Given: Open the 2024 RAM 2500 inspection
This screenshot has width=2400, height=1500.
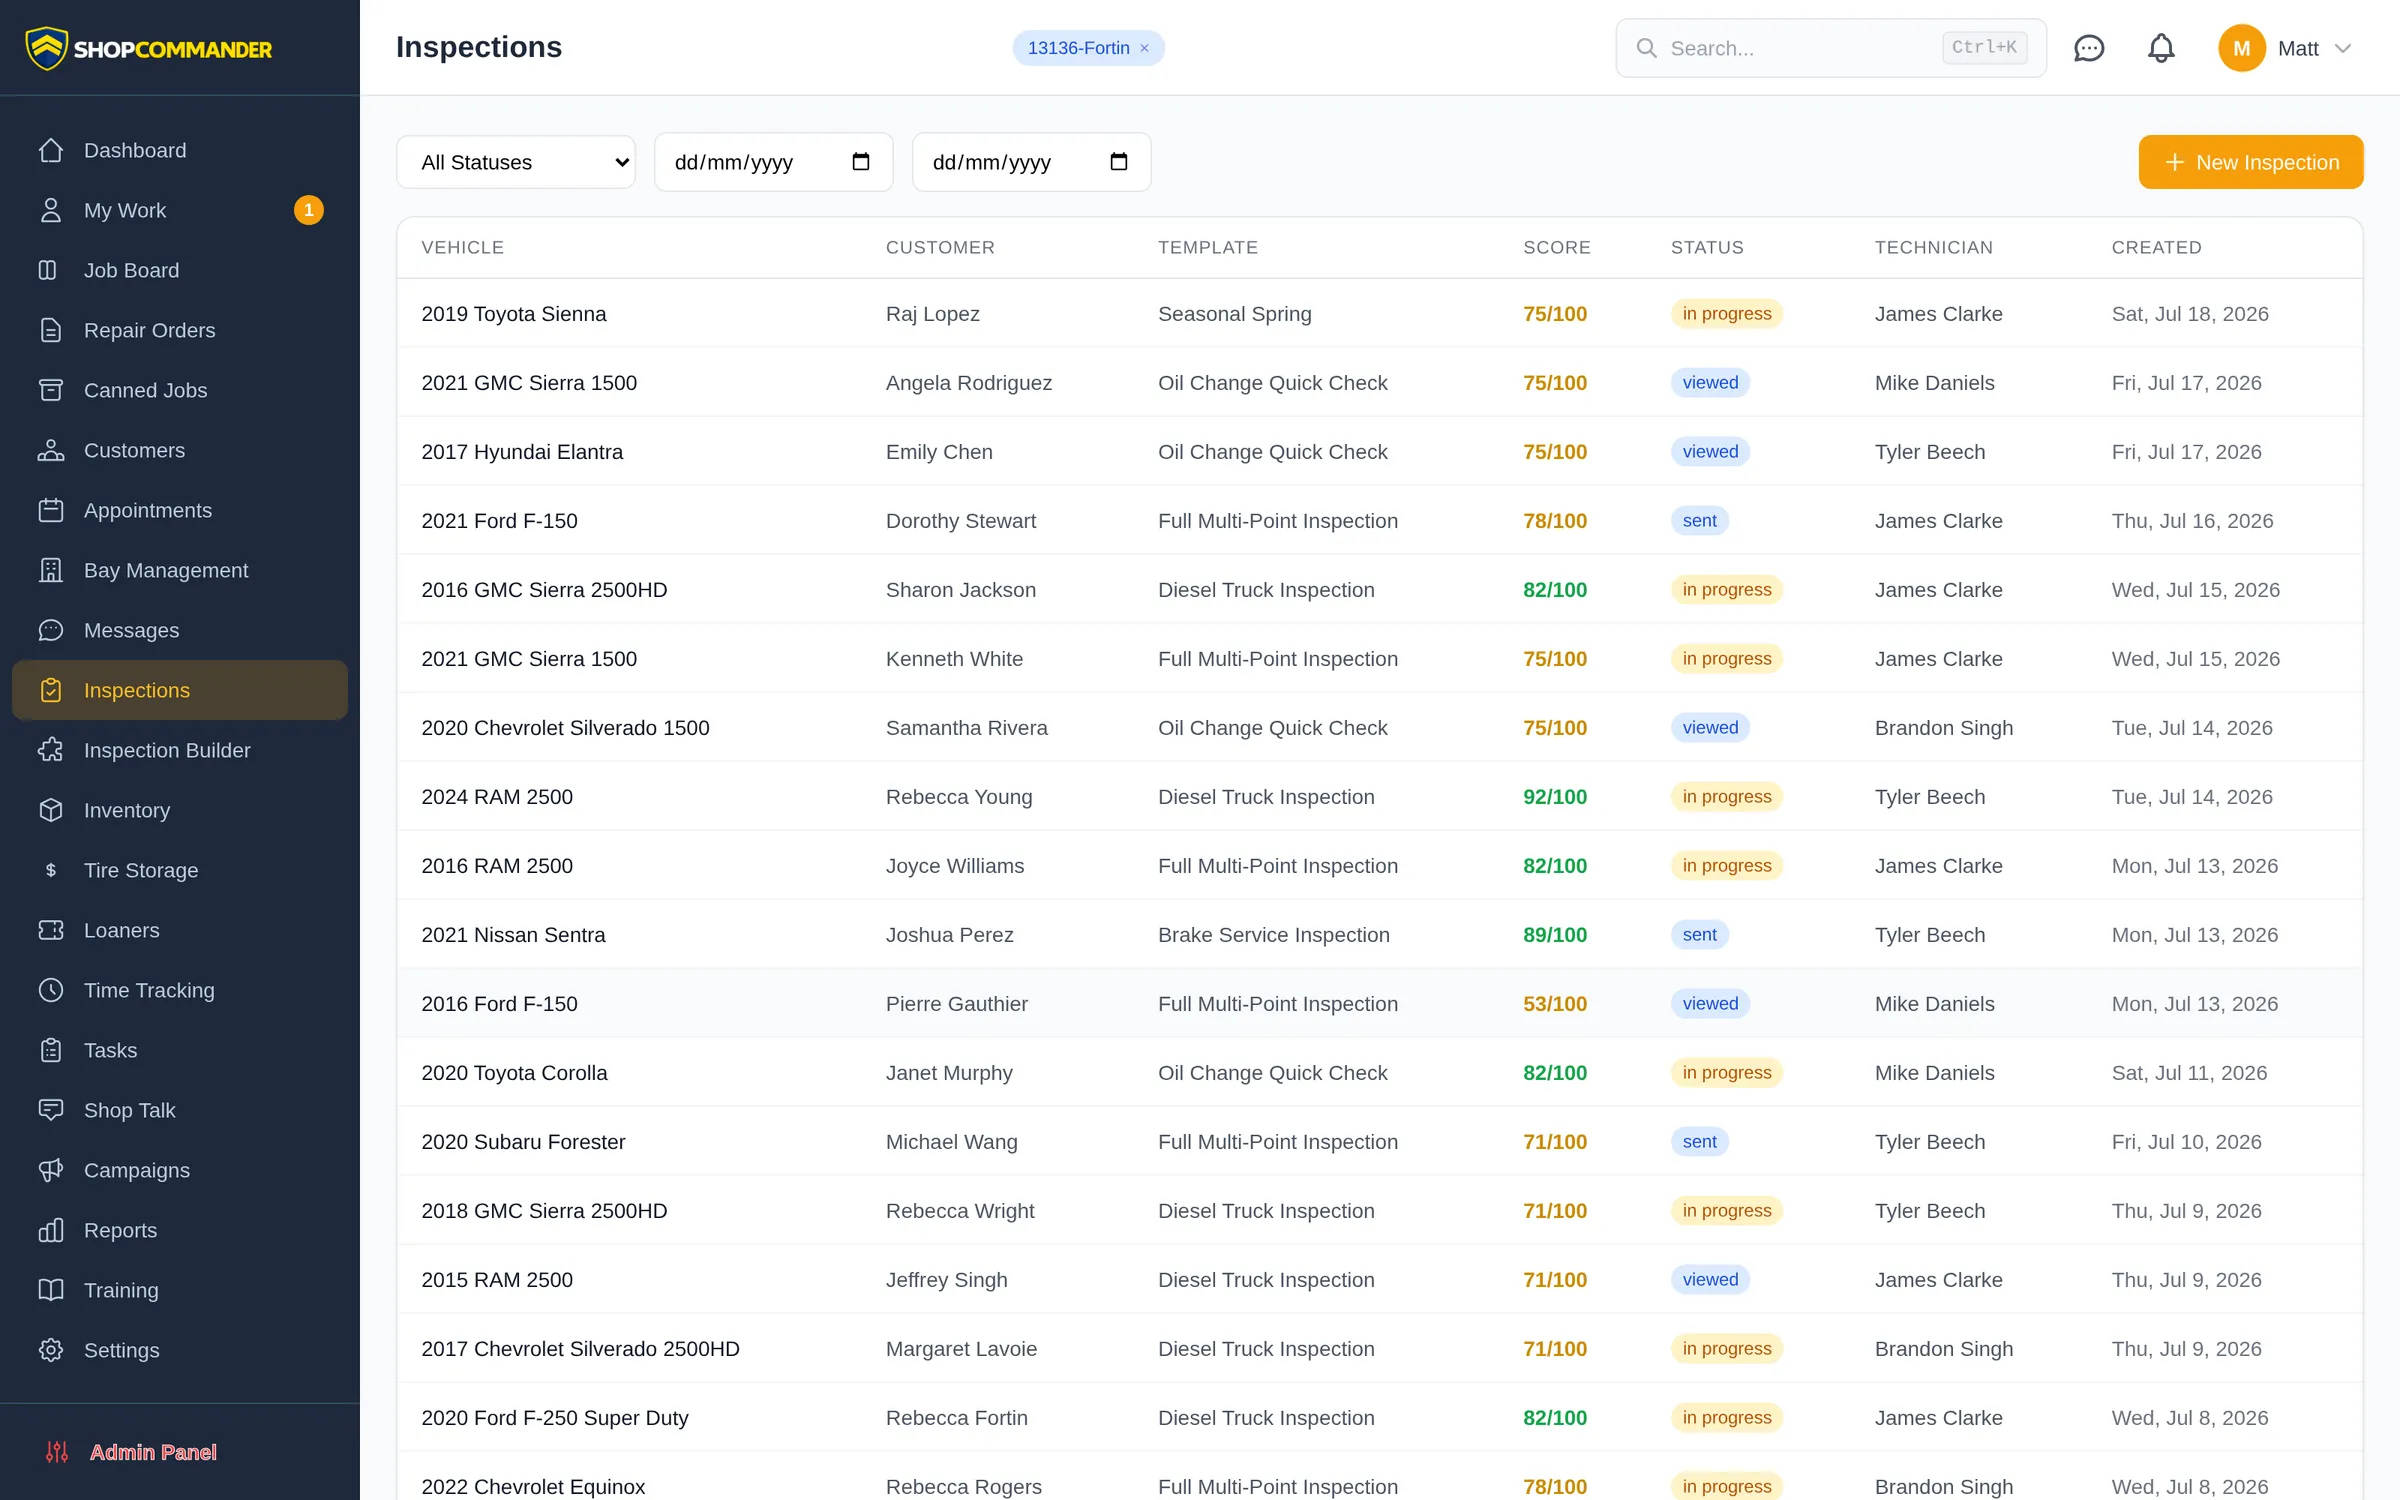Looking at the screenshot, I should tap(1380, 797).
